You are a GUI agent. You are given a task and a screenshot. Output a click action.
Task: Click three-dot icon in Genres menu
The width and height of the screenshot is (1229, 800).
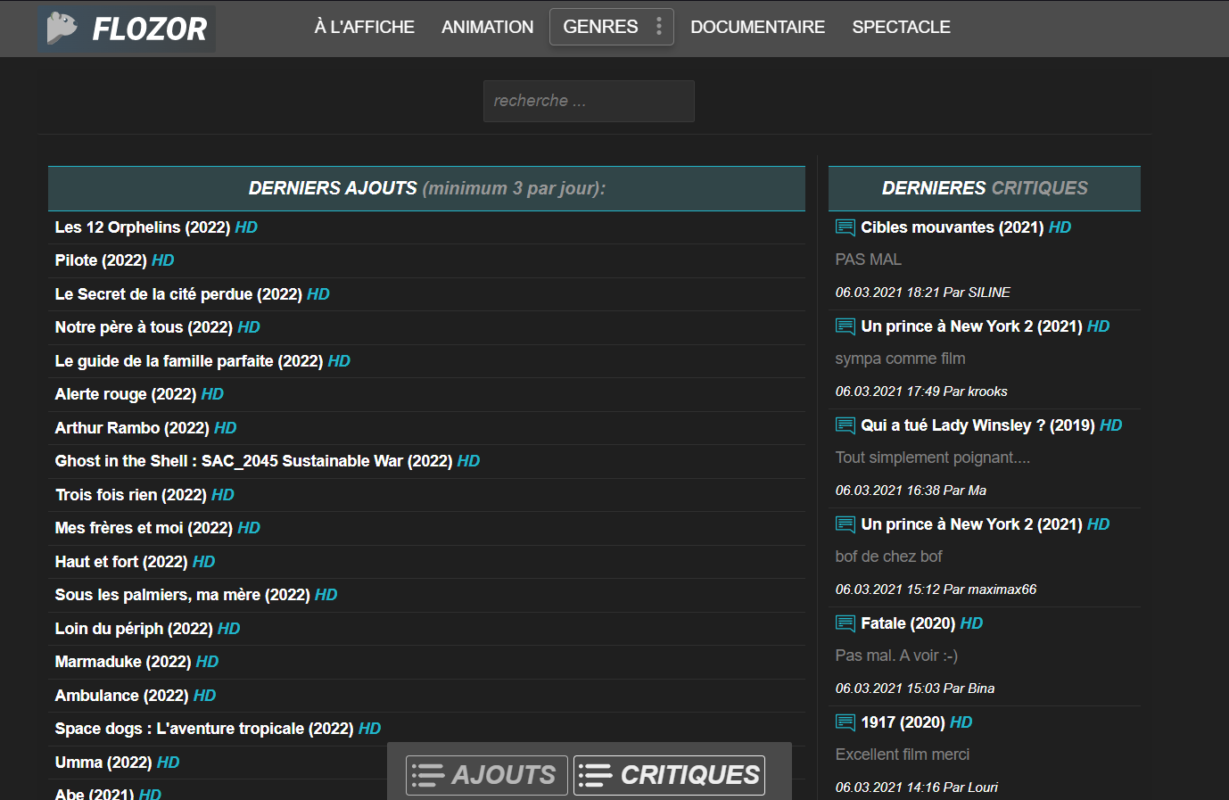point(658,27)
